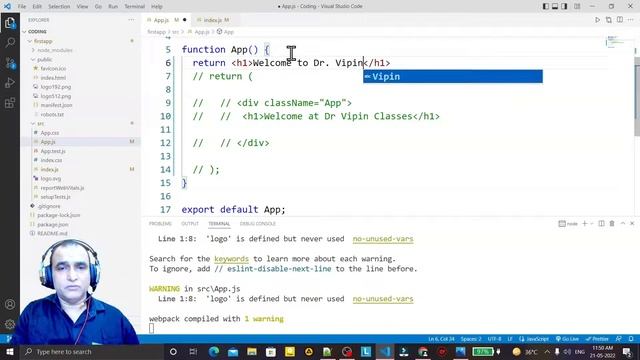
Task: Collapse the firstapp folder
Action: (x=80, y=41)
